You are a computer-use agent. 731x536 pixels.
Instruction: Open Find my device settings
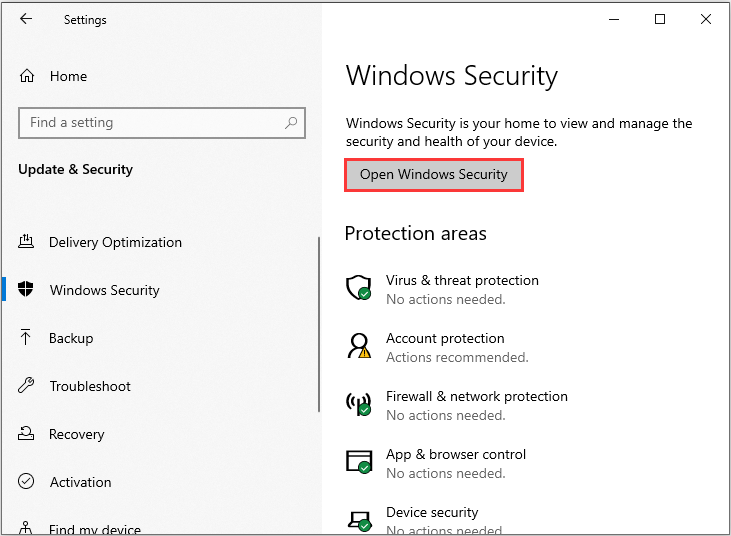pyautogui.click(x=95, y=529)
